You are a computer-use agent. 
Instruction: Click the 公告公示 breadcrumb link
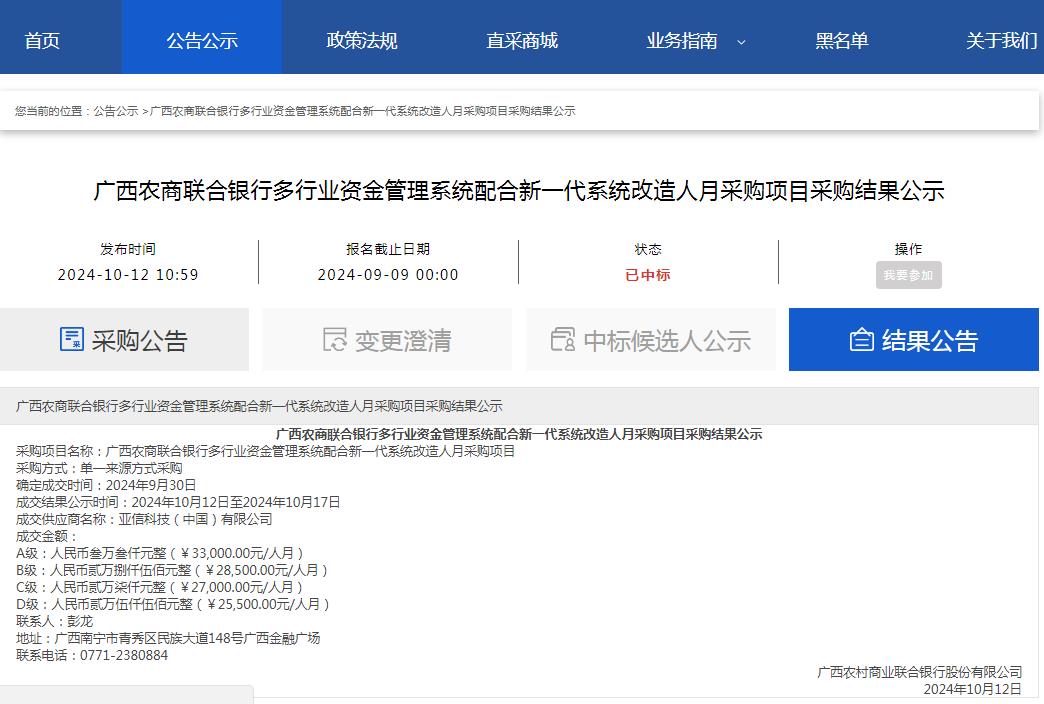tap(116, 111)
